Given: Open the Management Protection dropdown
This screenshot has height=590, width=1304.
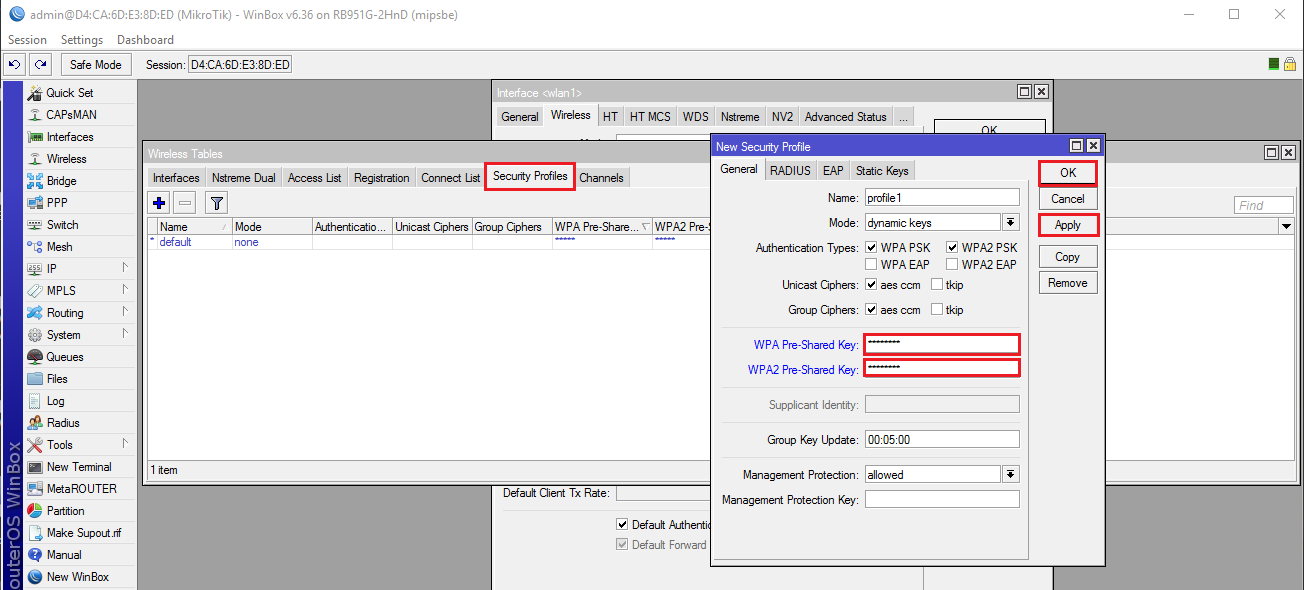Looking at the screenshot, I should (x=1010, y=473).
